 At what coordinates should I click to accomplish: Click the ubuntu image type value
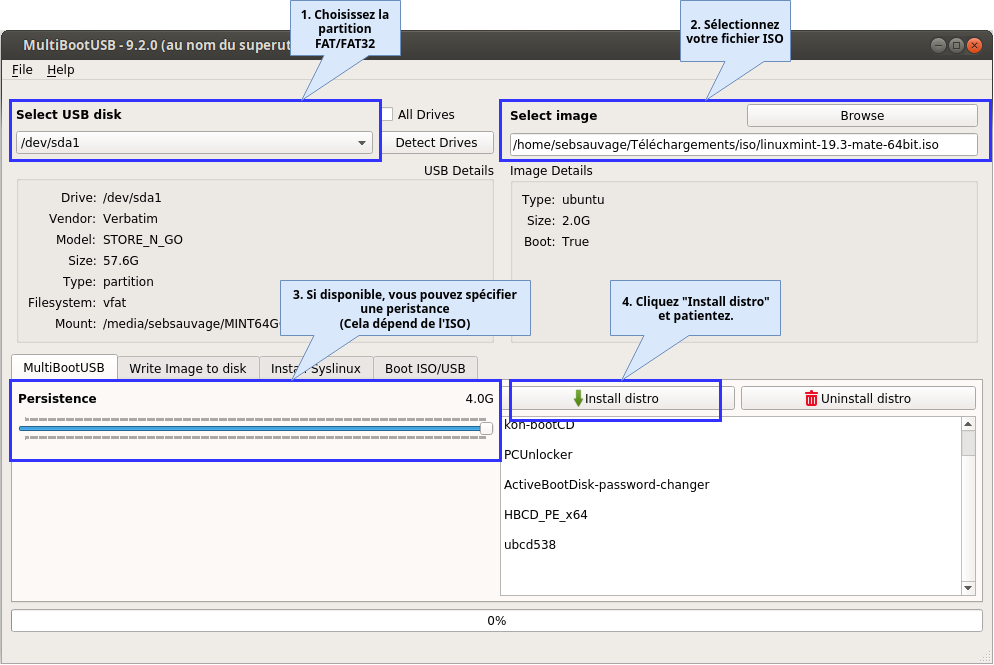[583, 200]
